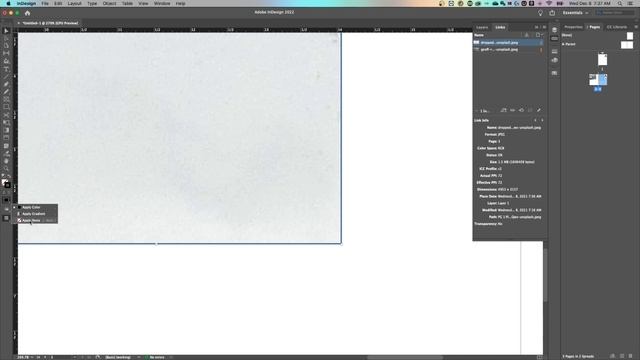Select the second .jpeg link row
Screen dimensions: 640x360
click(x=509, y=49)
